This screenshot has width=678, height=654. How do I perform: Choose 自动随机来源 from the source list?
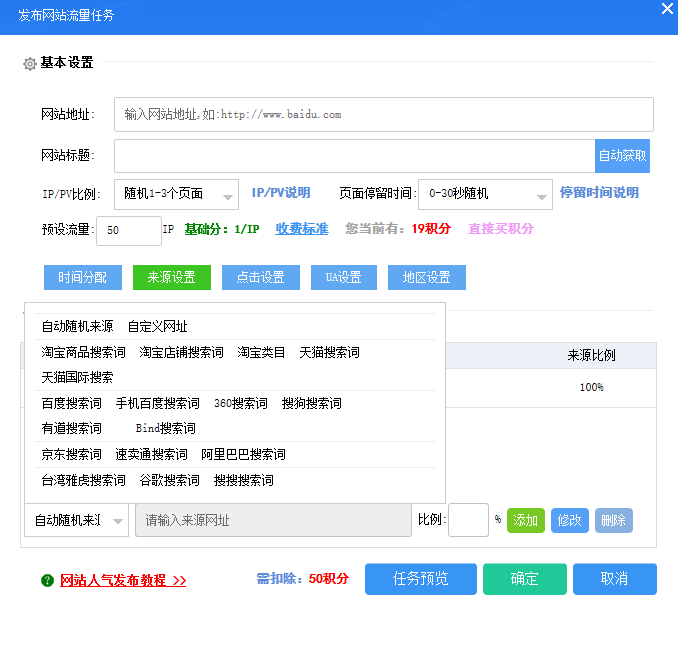click(77, 326)
